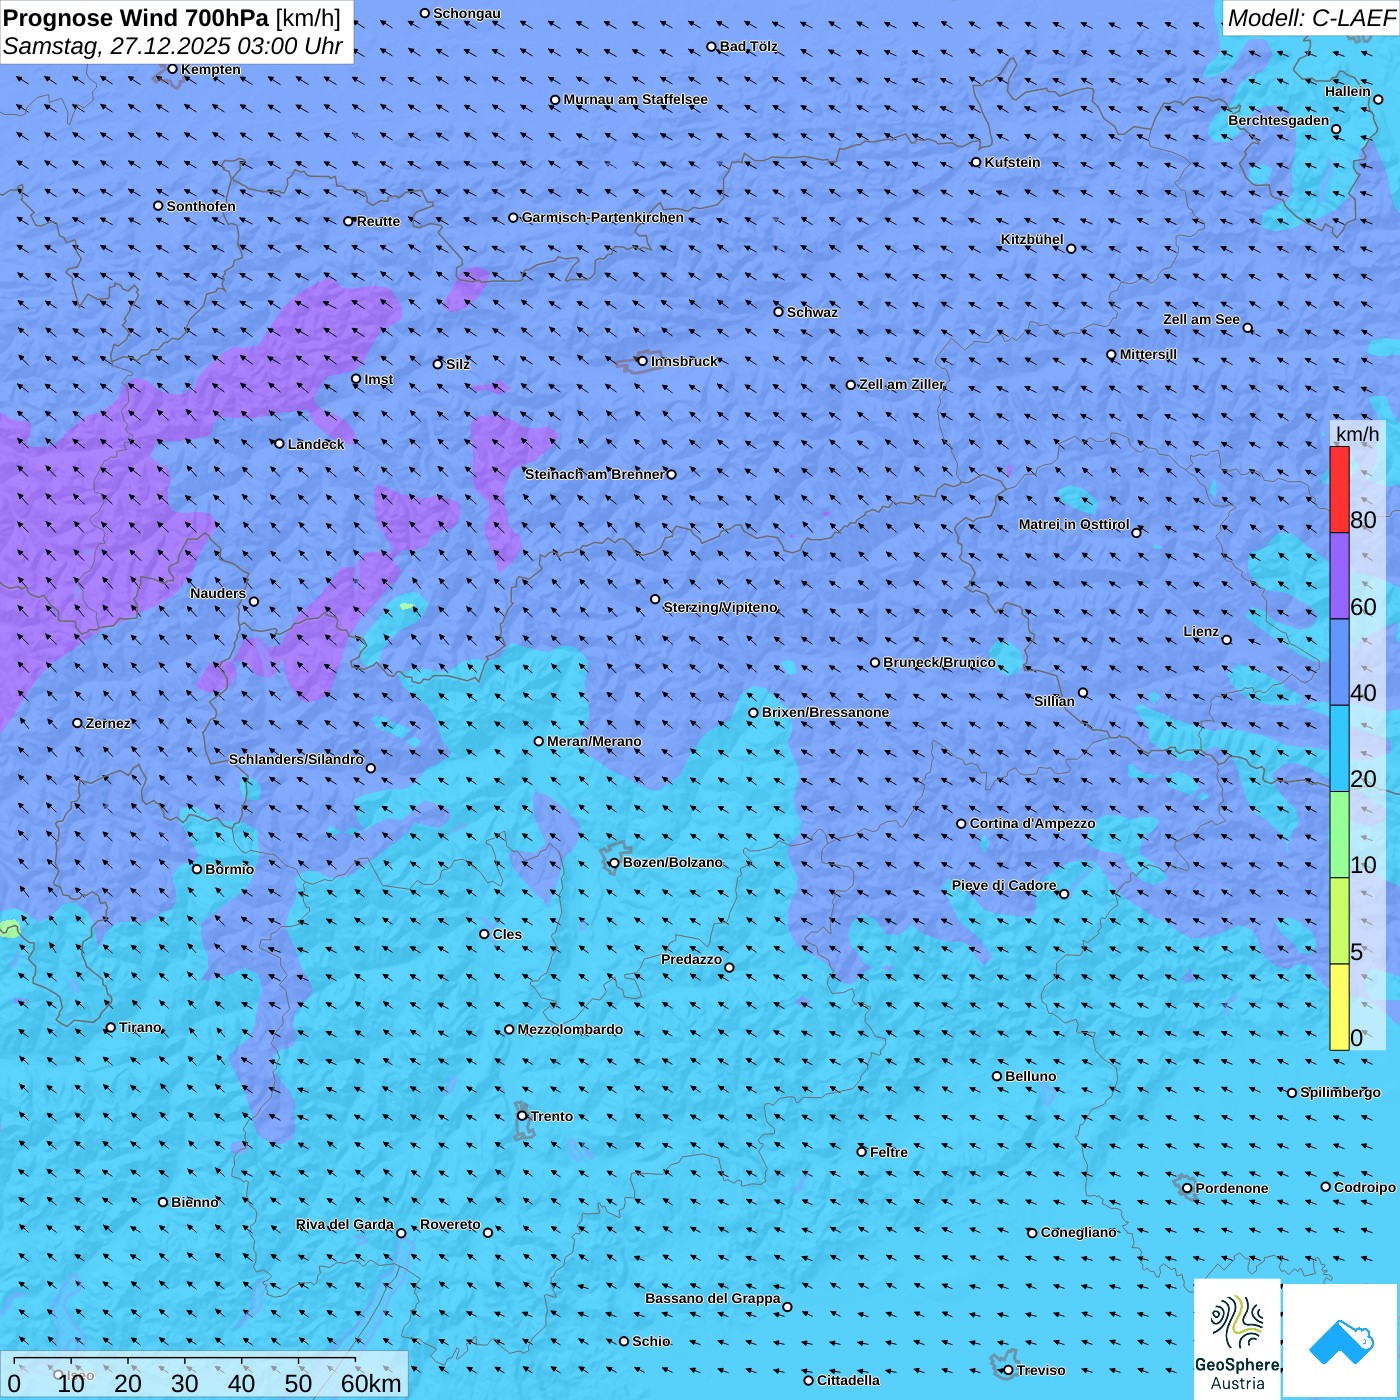Click the 'Brixen/Bressanone' label
The width and height of the screenshot is (1400, 1400).
pyautogui.click(x=825, y=712)
